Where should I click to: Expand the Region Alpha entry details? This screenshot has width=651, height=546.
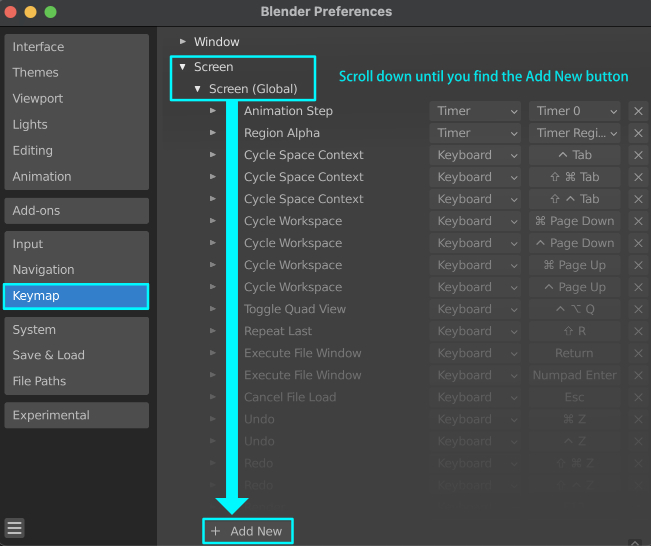point(213,133)
